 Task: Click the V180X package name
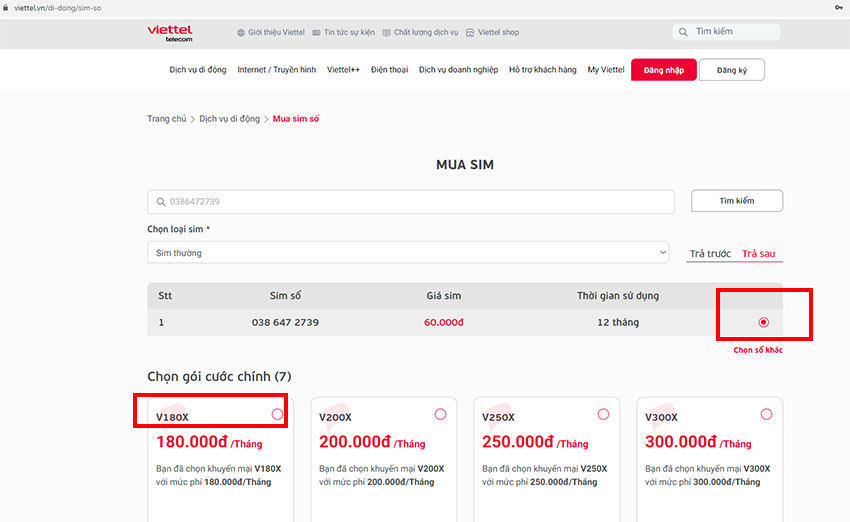(x=172, y=417)
